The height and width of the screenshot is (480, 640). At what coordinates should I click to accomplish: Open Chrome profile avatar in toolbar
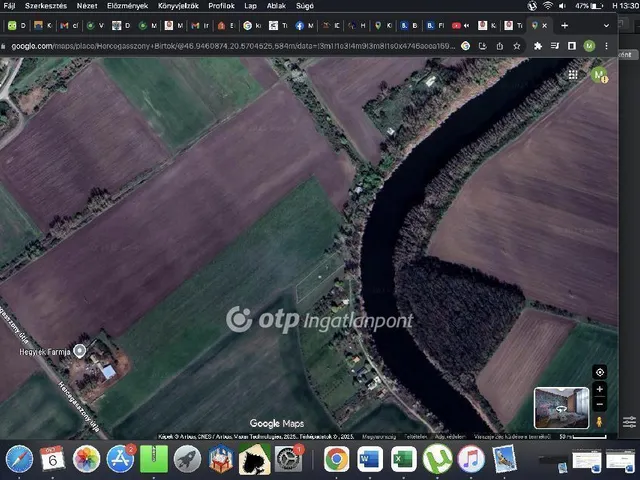(589, 46)
